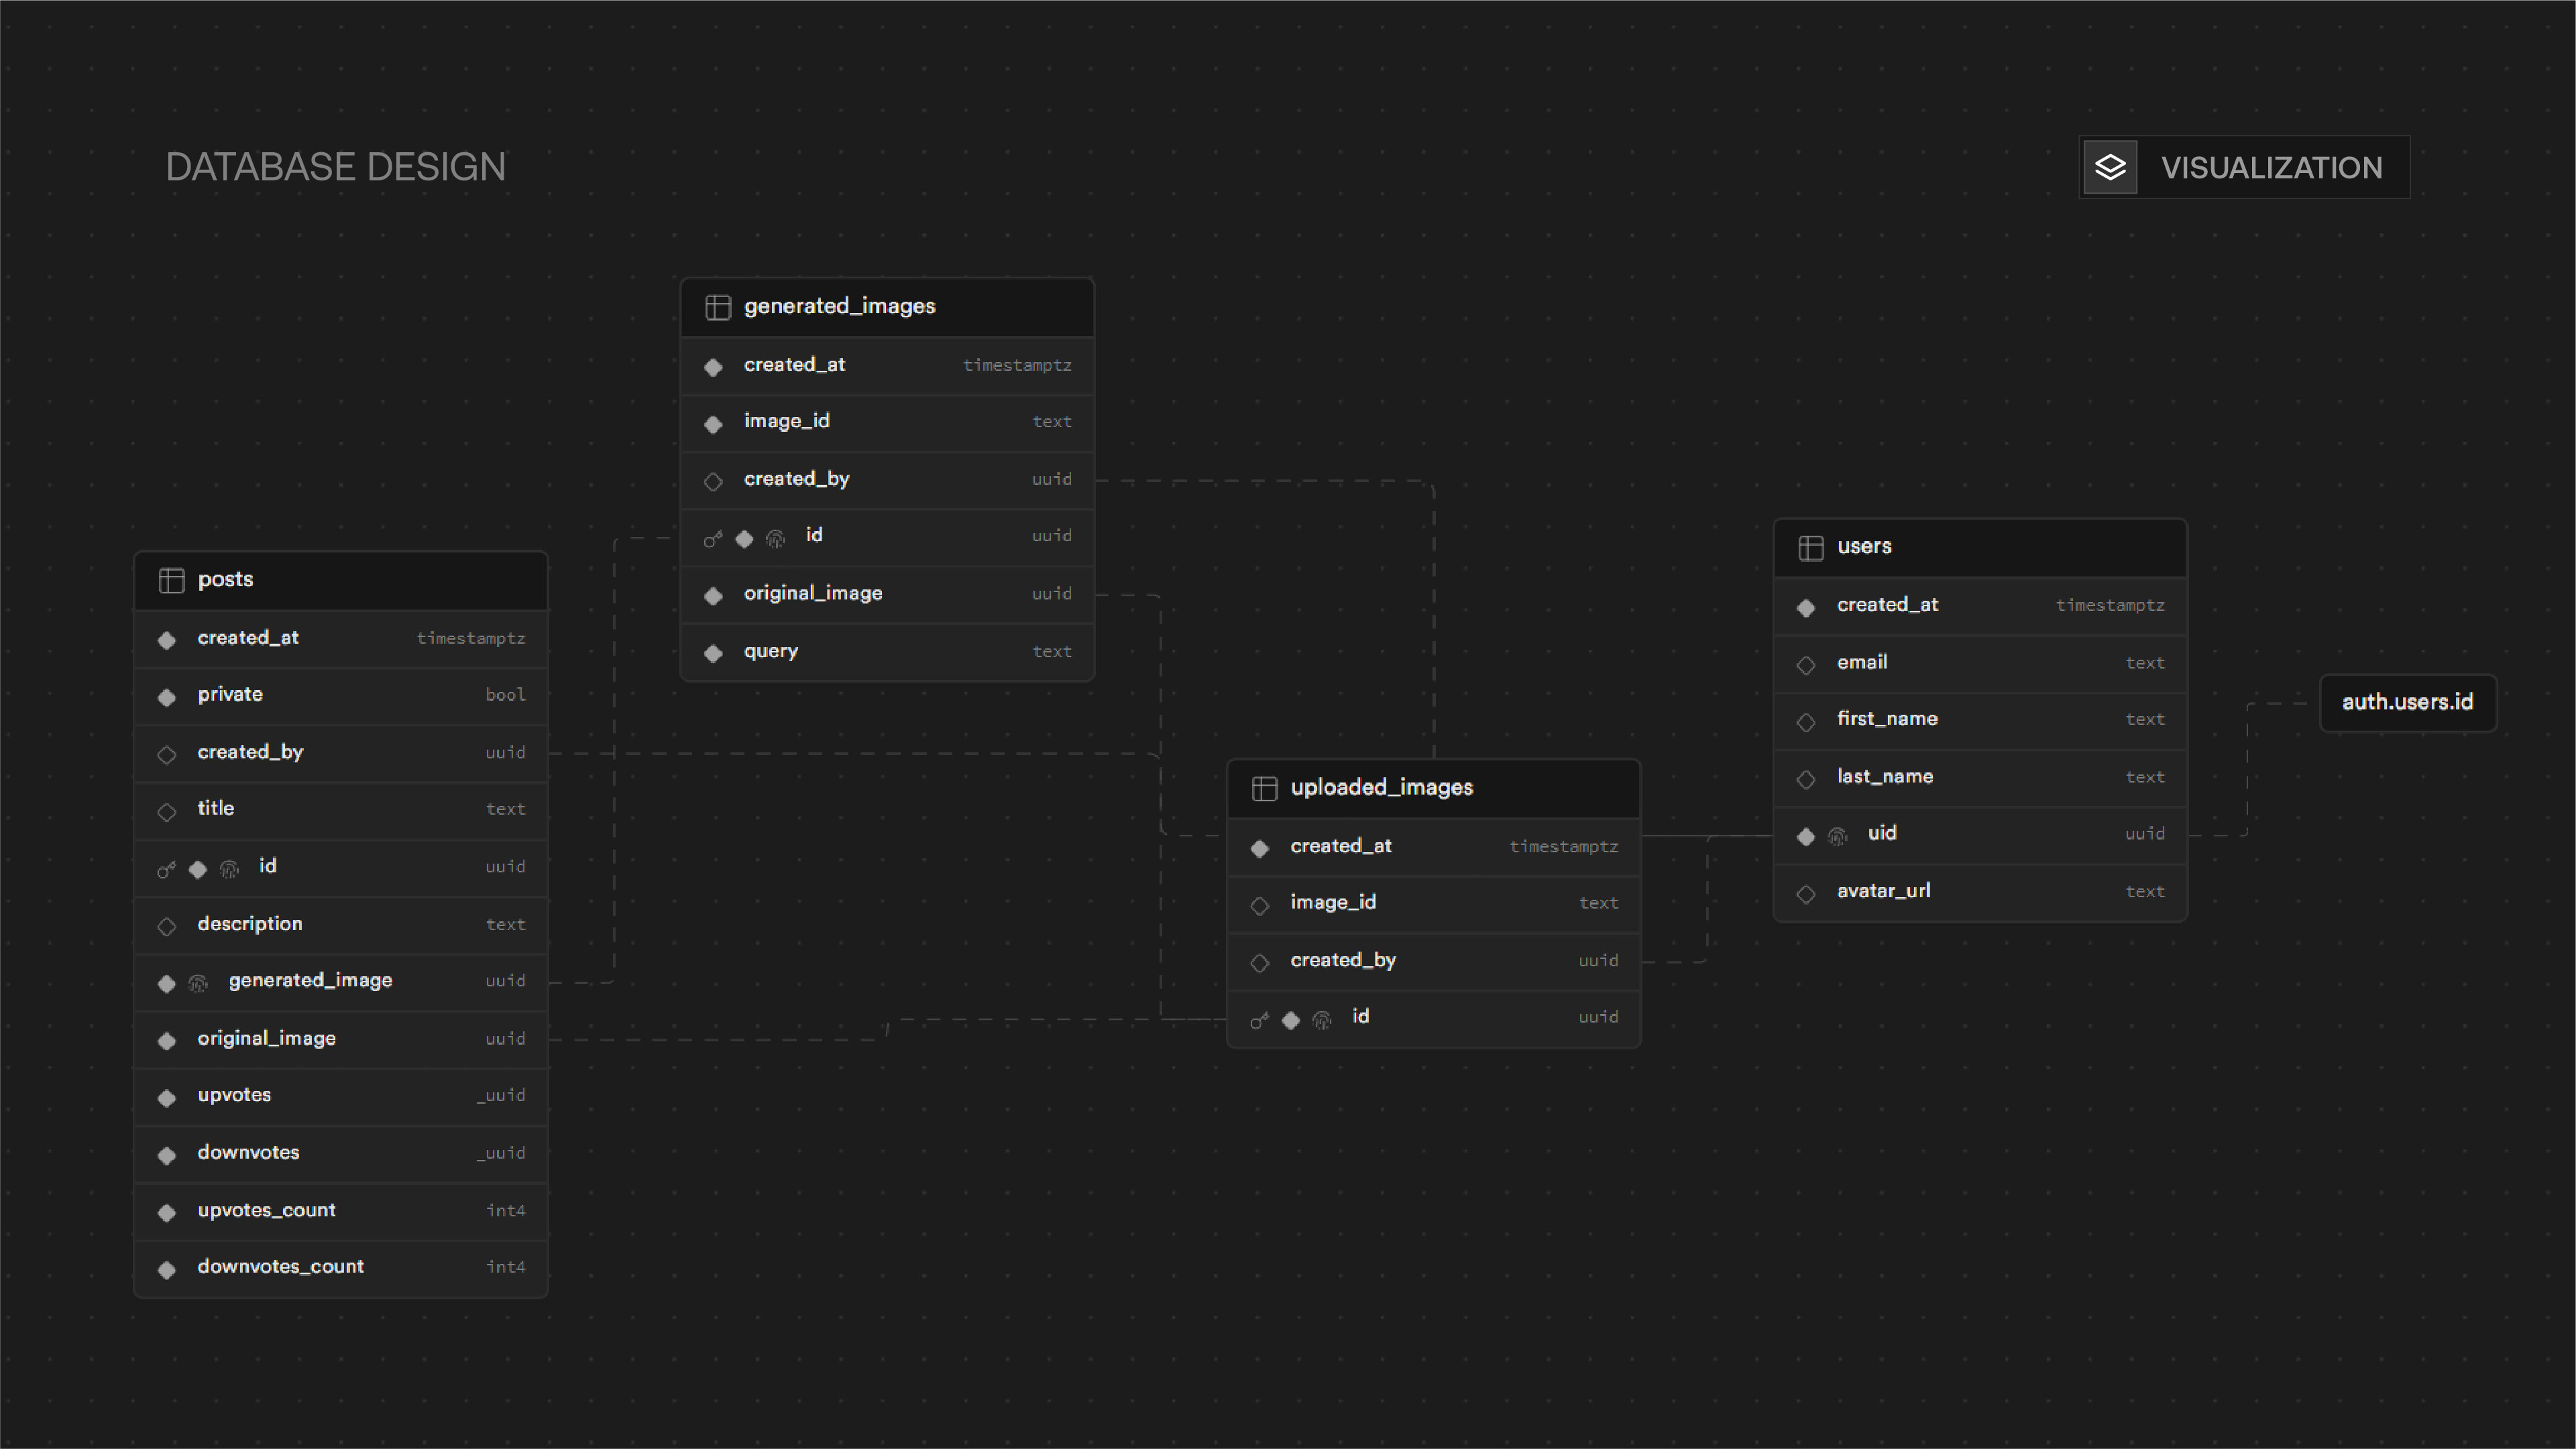Click the hollow diamond beside users avatar_url
This screenshot has height=1449, width=2576.
pos(1806,893)
